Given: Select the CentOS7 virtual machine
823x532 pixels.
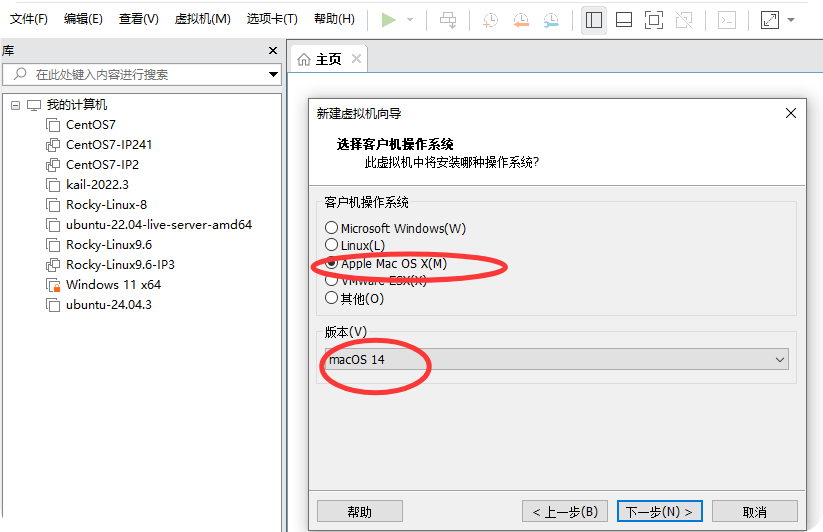Looking at the screenshot, I should [x=91, y=125].
